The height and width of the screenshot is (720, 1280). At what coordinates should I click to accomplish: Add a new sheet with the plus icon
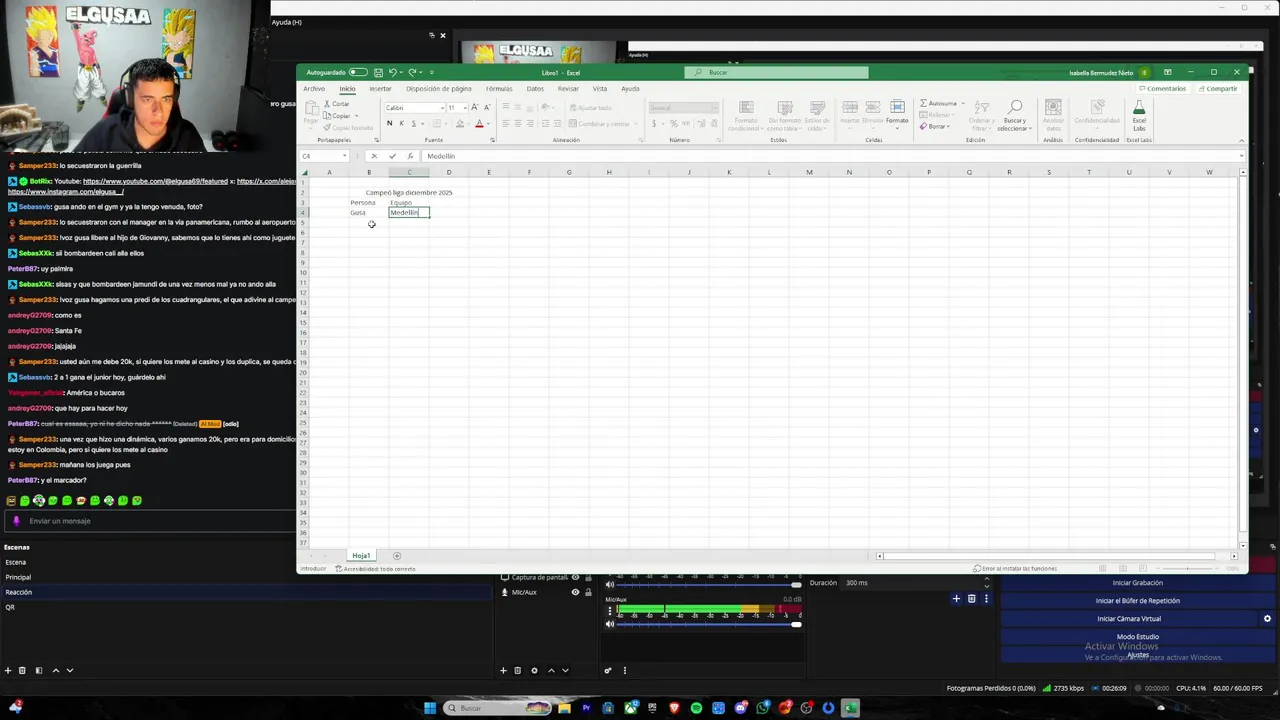[x=397, y=555]
